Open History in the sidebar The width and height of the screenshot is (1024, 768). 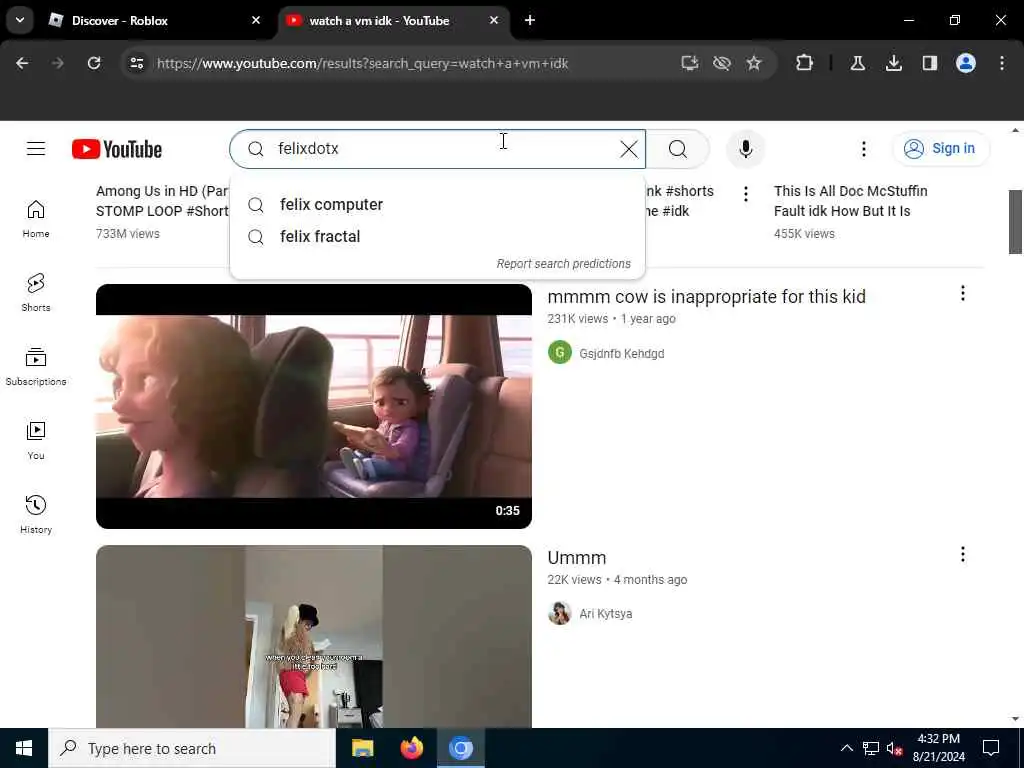pos(36,515)
